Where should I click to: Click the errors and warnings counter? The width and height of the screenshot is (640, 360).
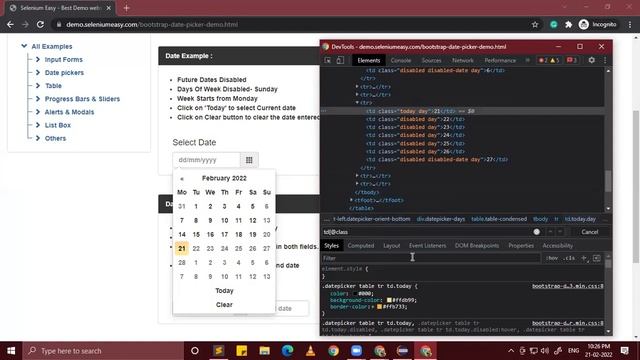coord(549,60)
